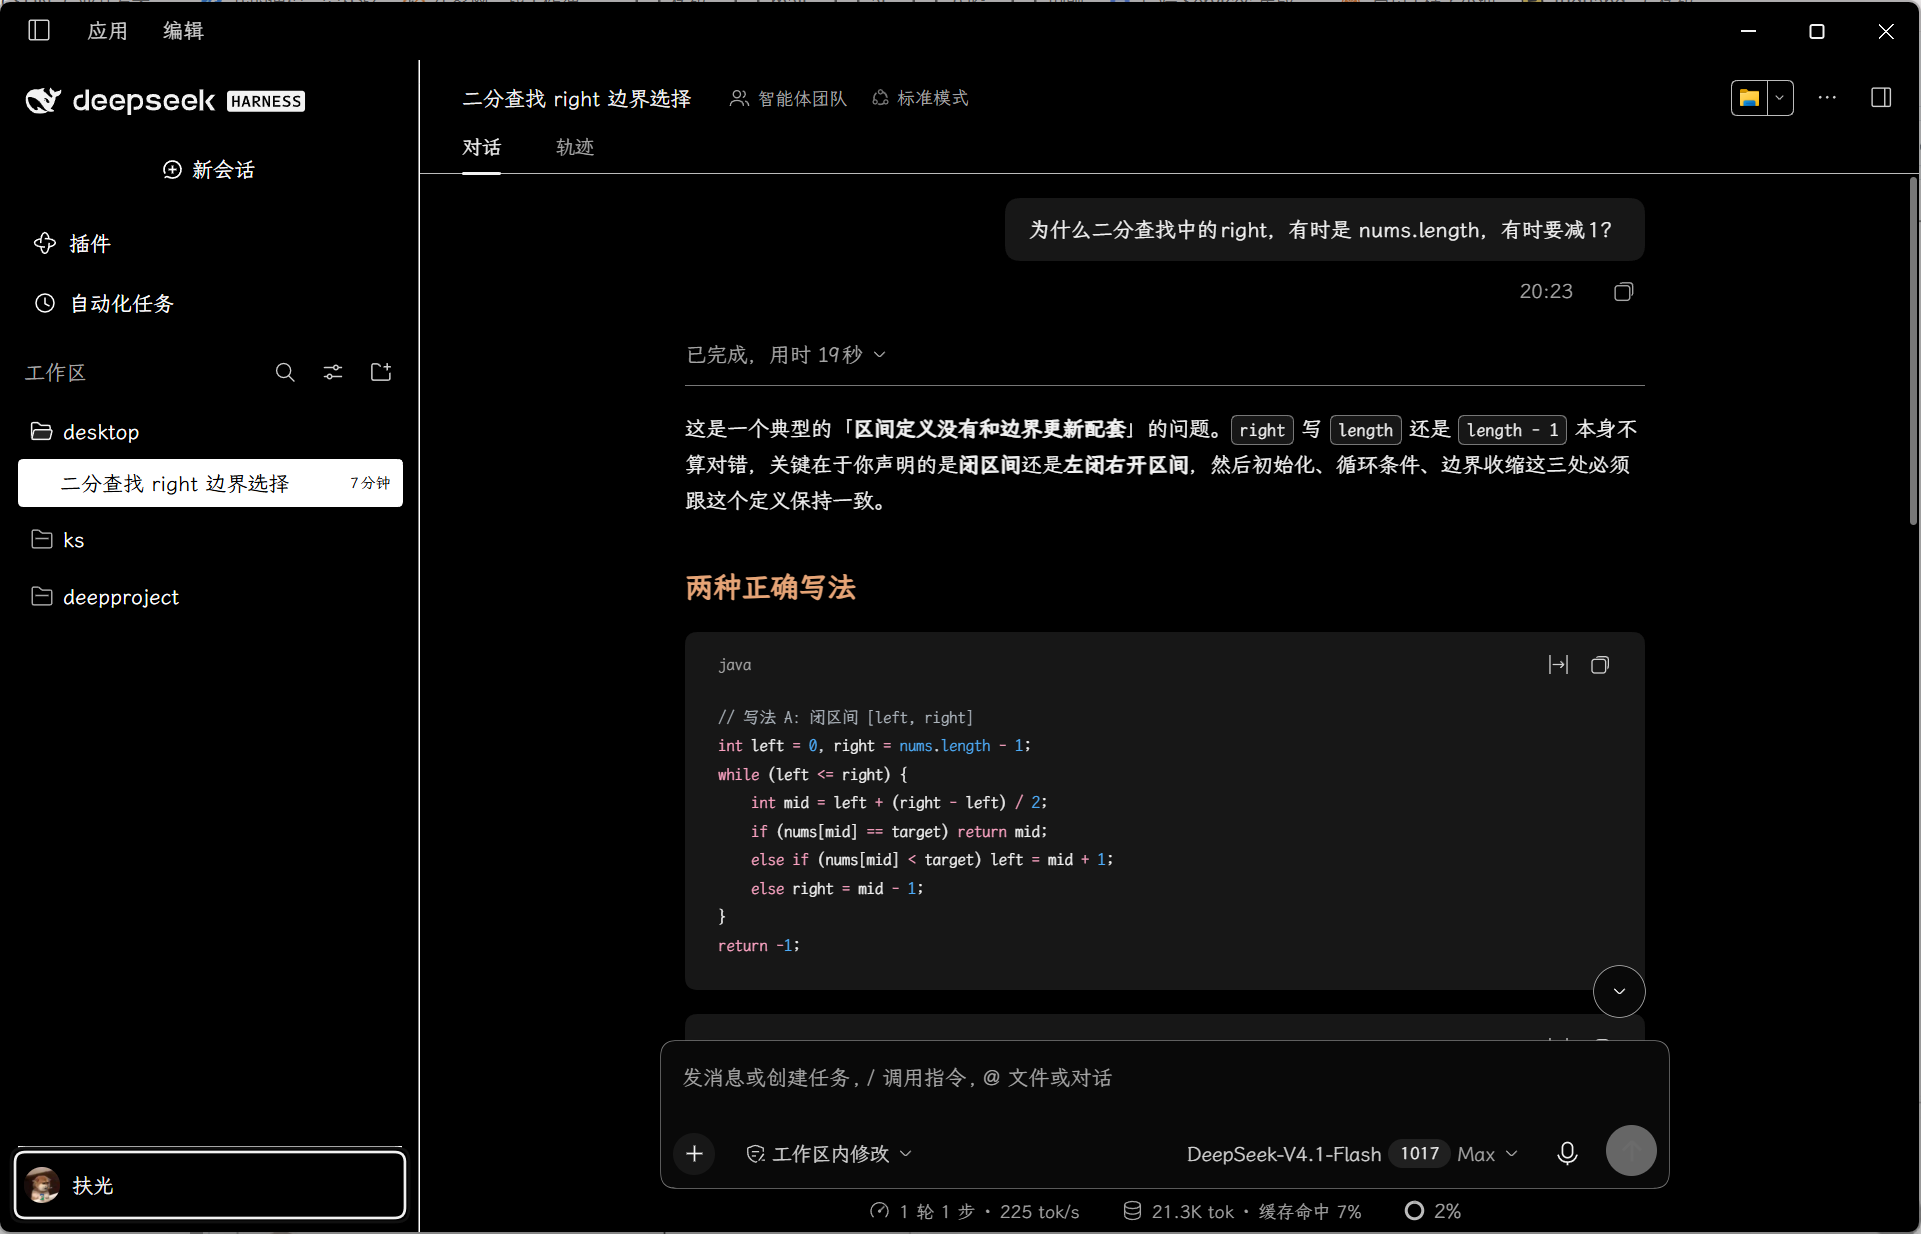Start a new chat with 新会话
The width and height of the screenshot is (1921, 1234).
209,170
